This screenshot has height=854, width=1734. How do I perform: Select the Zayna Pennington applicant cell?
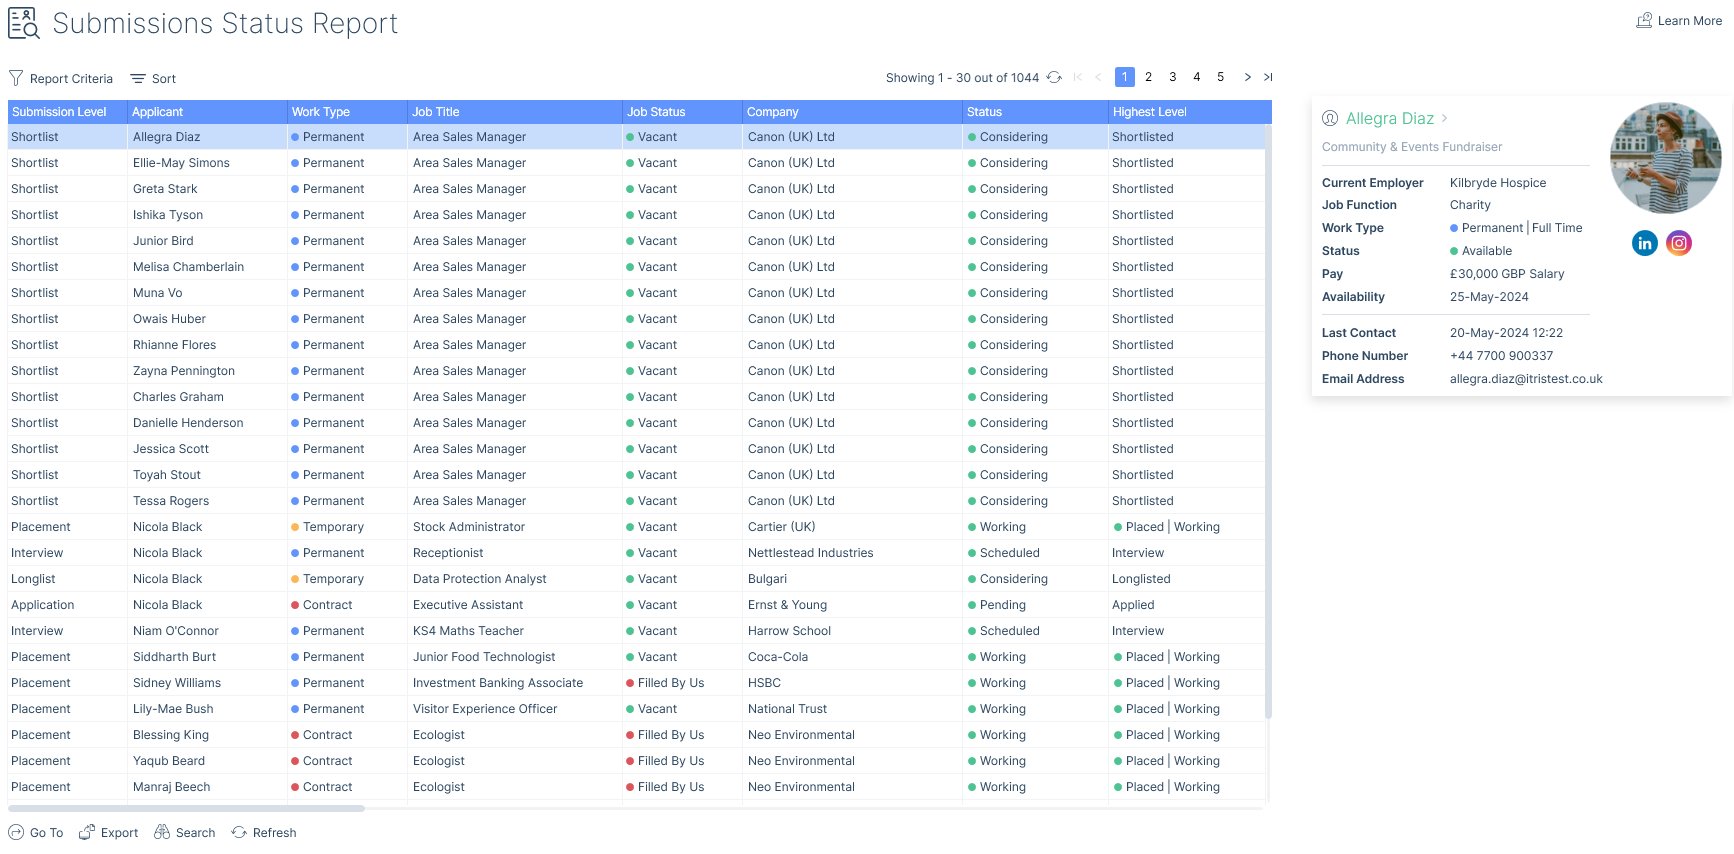coord(208,371)
